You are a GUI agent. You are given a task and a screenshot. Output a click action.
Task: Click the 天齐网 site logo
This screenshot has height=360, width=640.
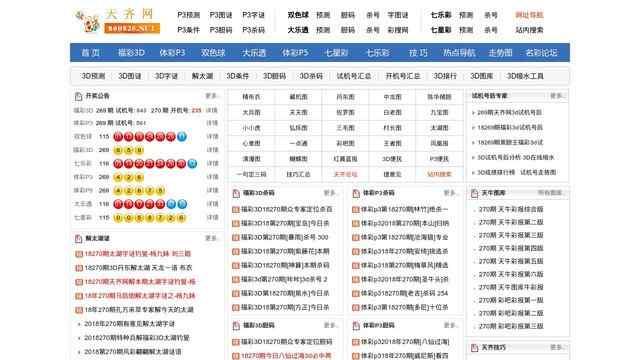pos(118,22)
